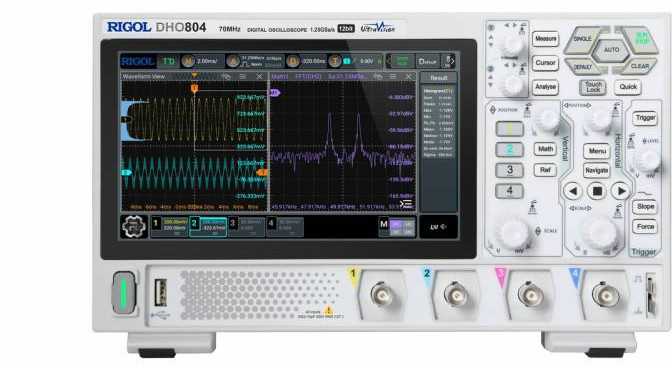Viewport: 672px width, 368px height.
Task: Click icon left of Waveform View menu
Action: pyautogui.click(x=226, y=76)
